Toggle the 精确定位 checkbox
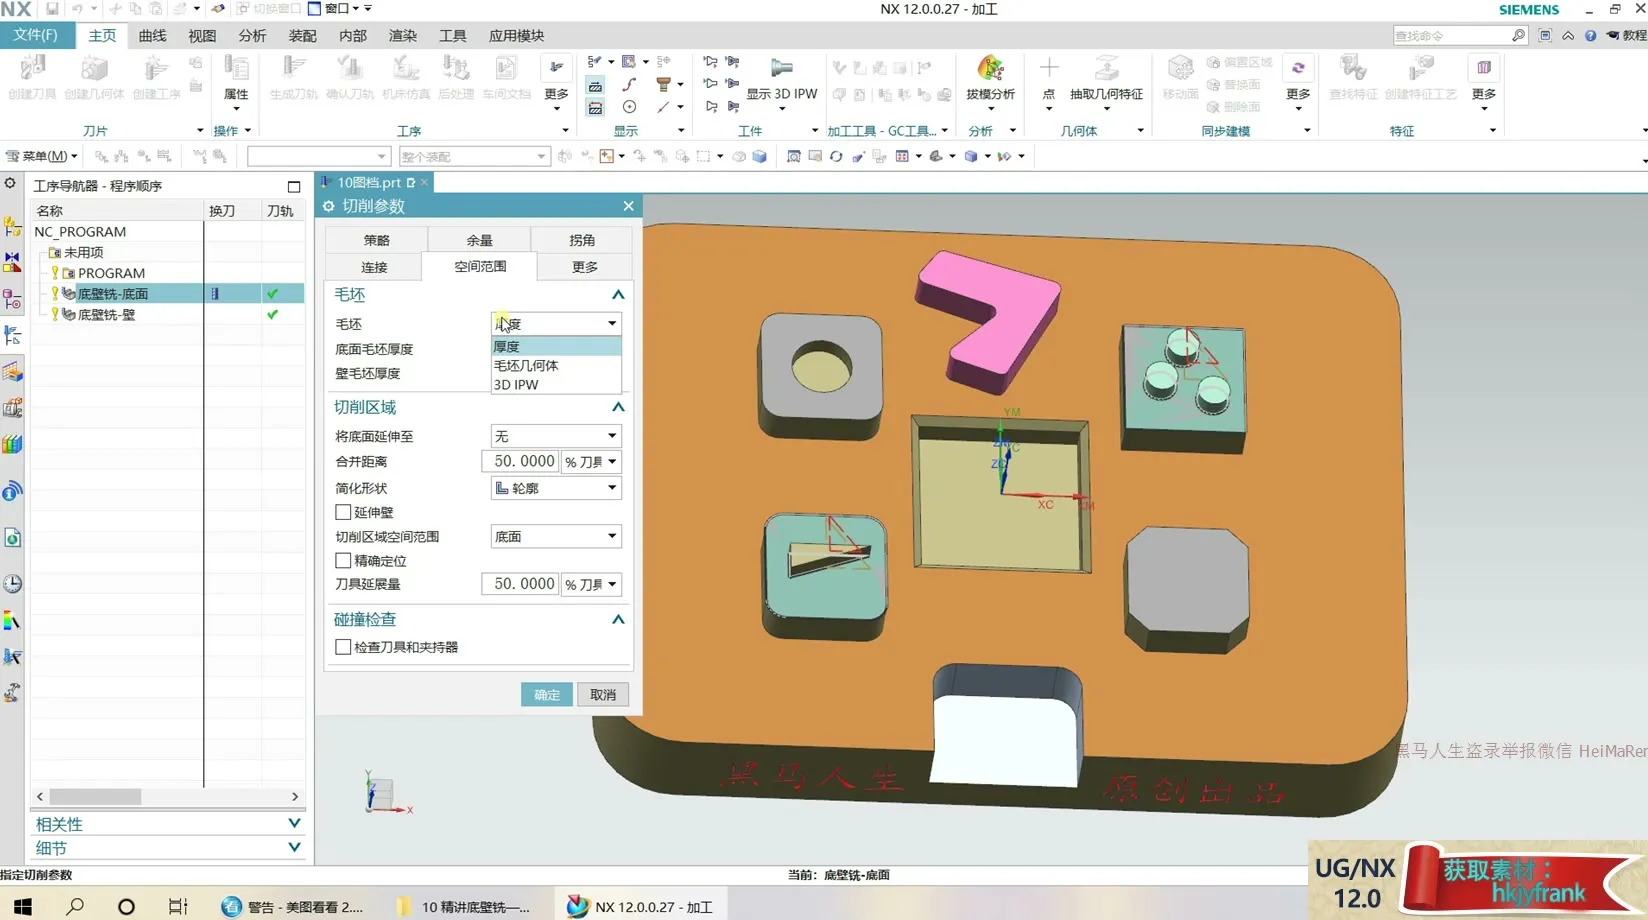Image resolution: width=1648 pixels, height=920 pixels. tap(343, 561)
